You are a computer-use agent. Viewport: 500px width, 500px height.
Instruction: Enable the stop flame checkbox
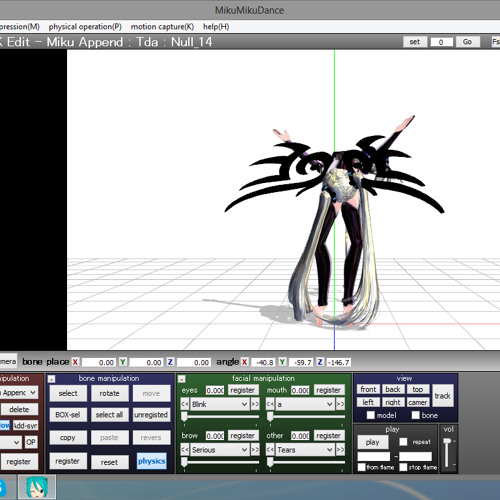(x=403, y=467)
